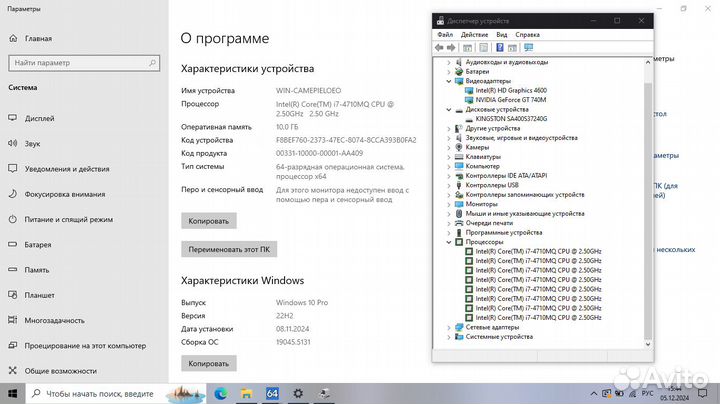Click the Системные устройства icon
This screenshot has width=720, height=404.
459,337
